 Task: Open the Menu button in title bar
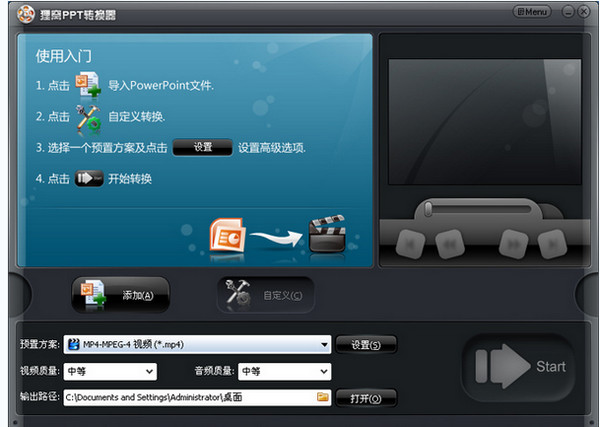(x=532, y=12)
